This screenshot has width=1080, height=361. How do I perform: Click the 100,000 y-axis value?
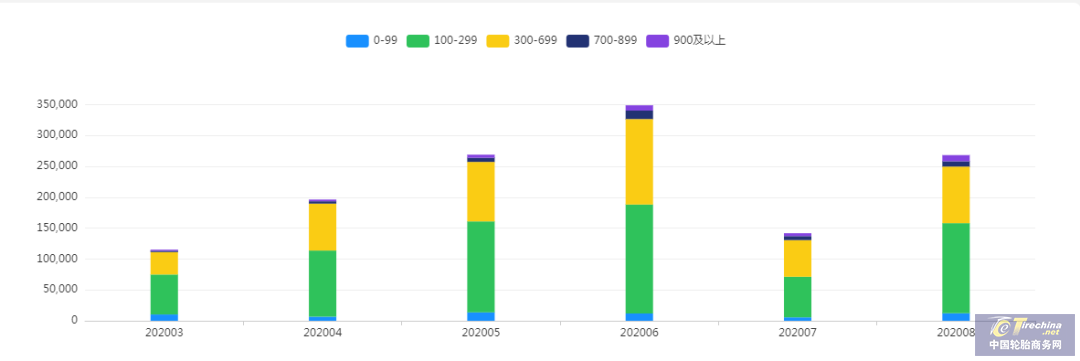pyautogui.click(x=56, y=259)
